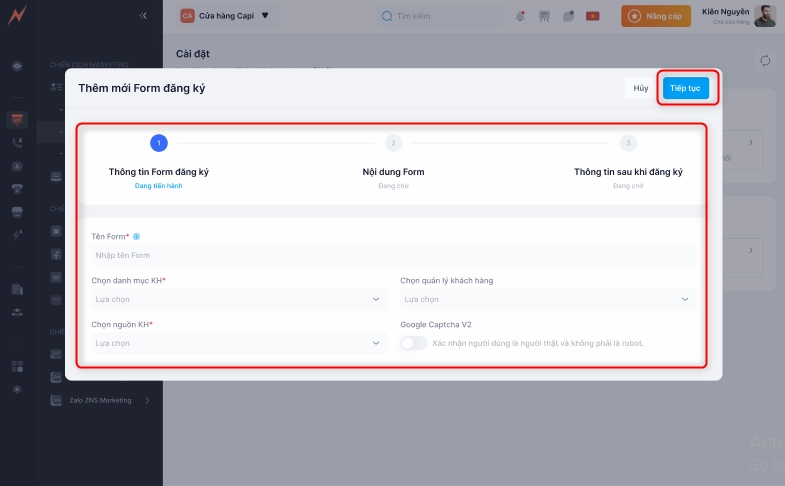Select step 3 Thông tin sau khi đăng ký
Screen dimensions: 785x486
pyautogui.click(x=627, y=143)
